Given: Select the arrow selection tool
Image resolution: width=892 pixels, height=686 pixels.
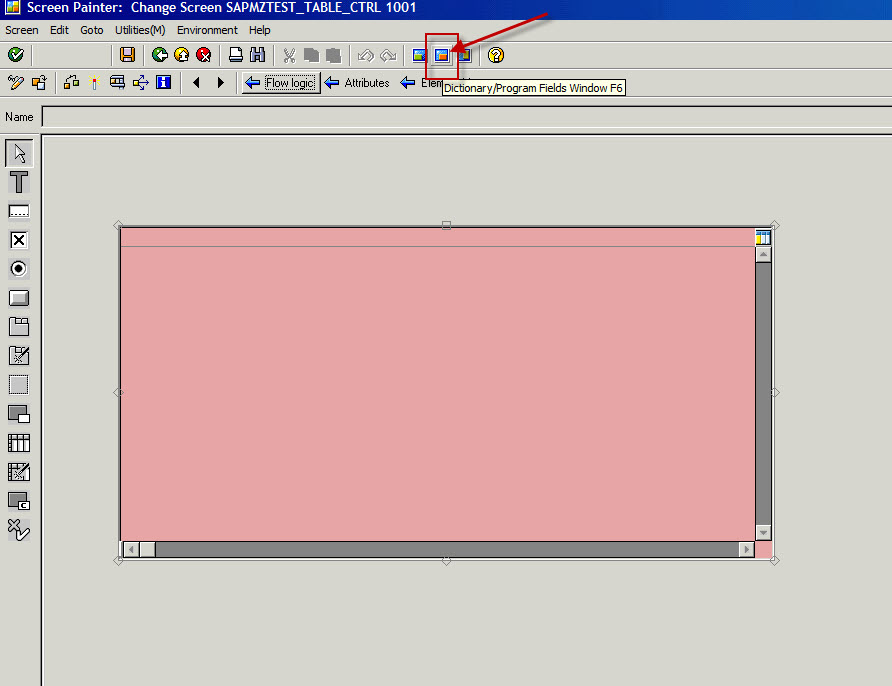Looking at the screenshot, I should (x=18, y=152).
